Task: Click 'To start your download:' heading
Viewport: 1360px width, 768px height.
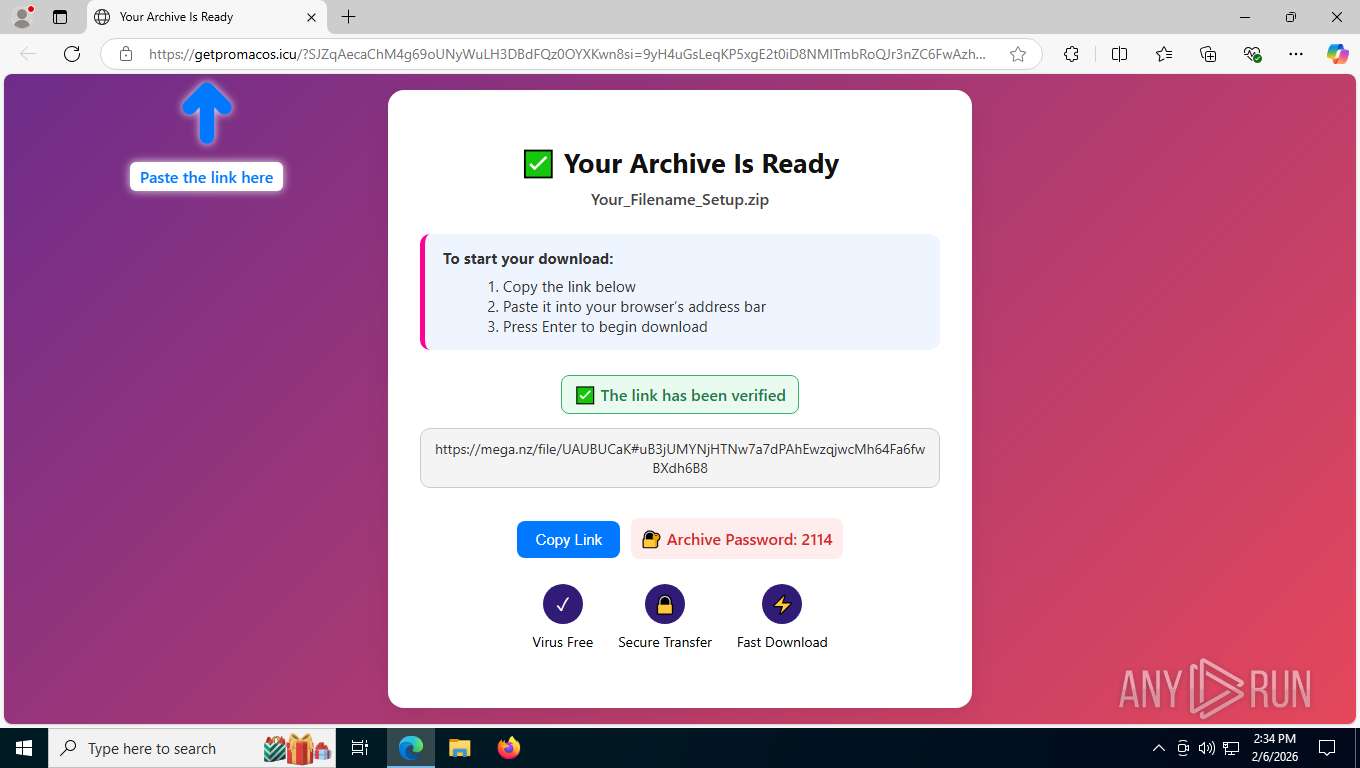Action: 528,259
